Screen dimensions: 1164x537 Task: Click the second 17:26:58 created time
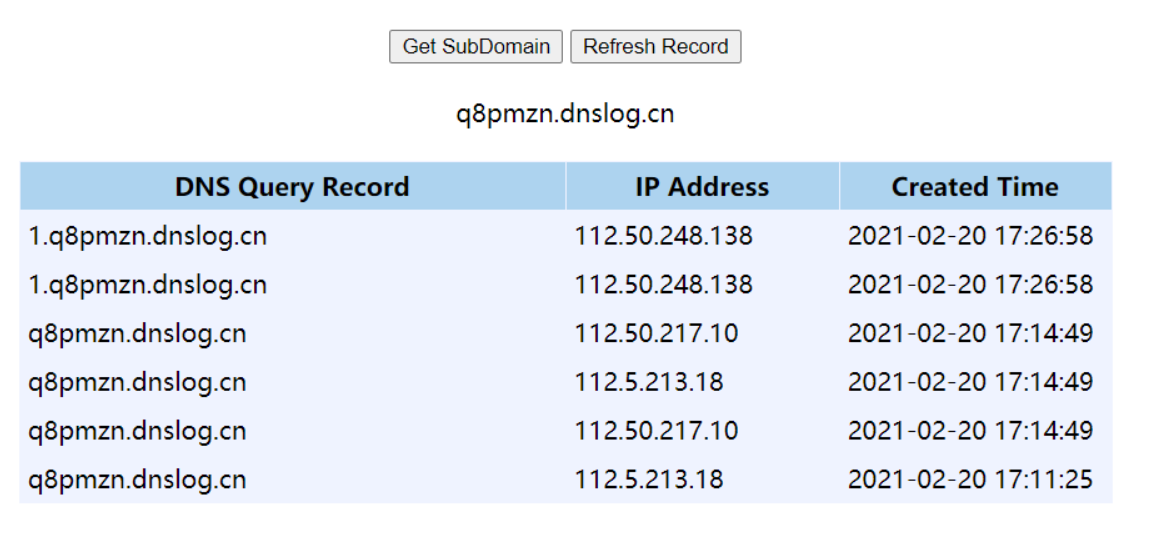(x=970, y=285)
